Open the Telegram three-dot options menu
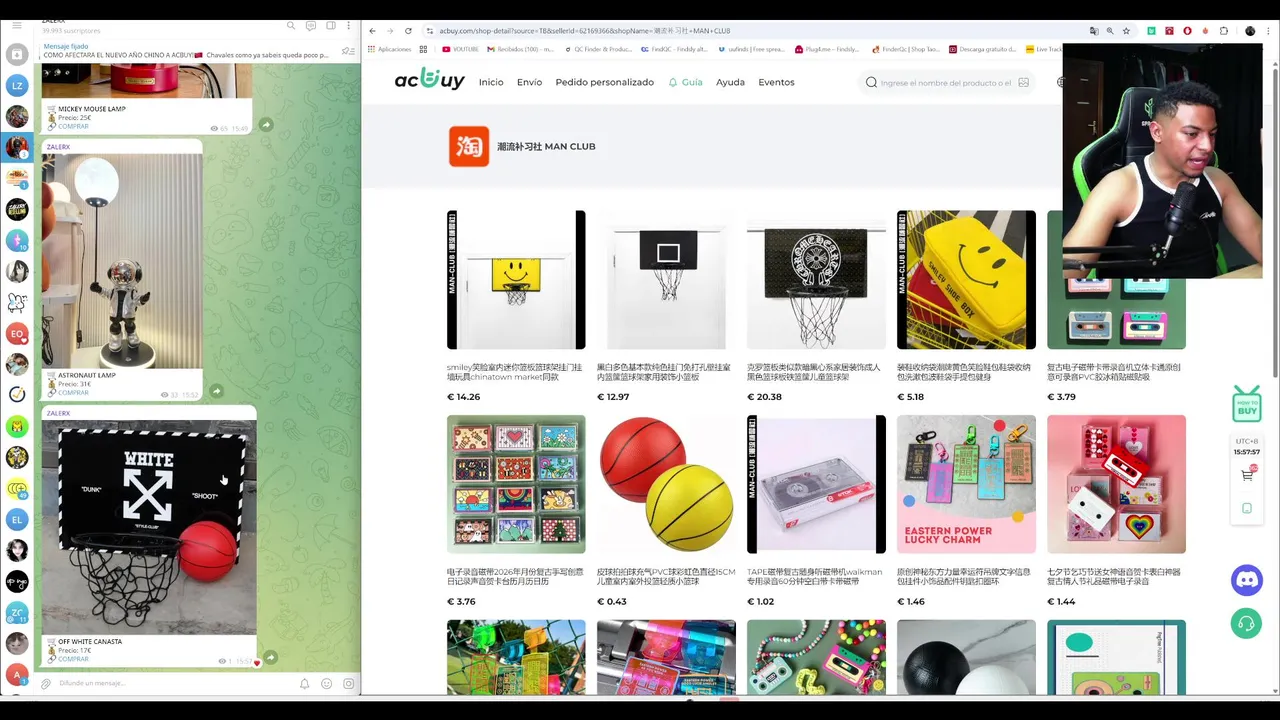1280x720 pixels. [349, 26]
